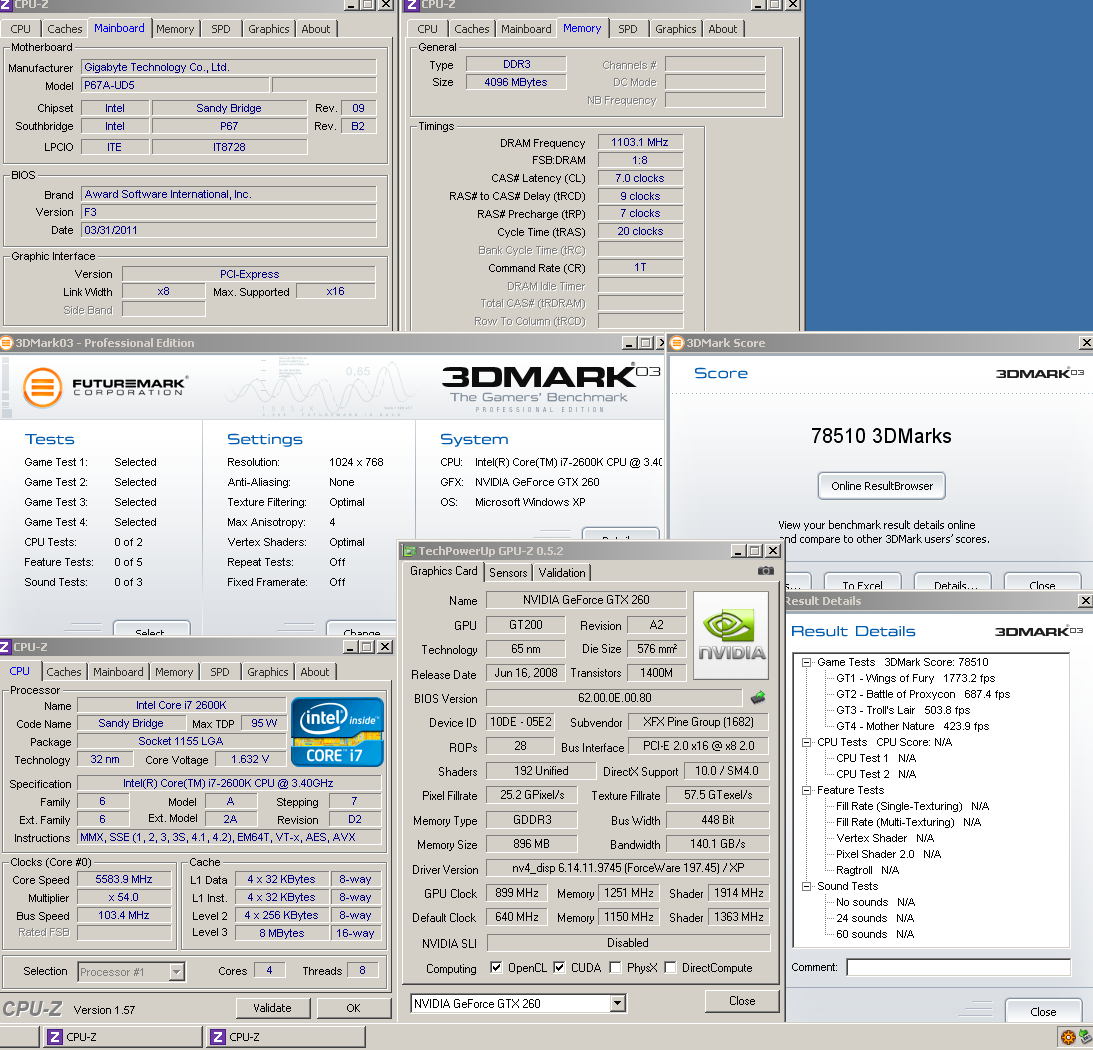
Task: Select CPU Test 1 row in Result Details
Action: (876, 759)
